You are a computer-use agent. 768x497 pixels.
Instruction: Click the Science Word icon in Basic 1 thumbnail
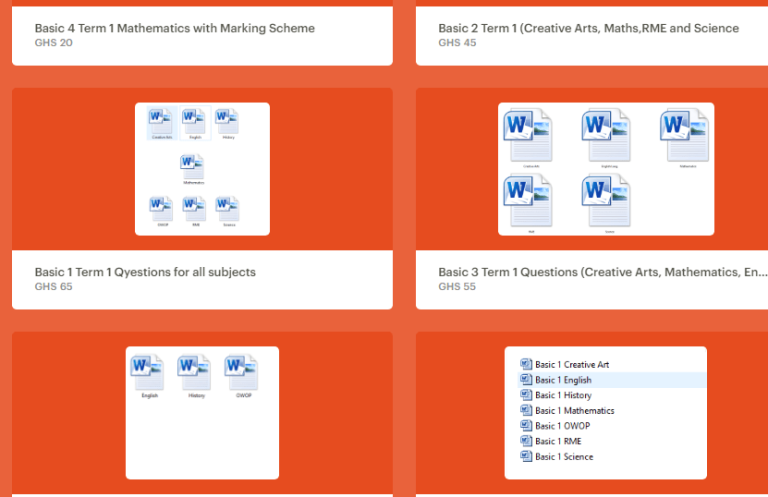[x=228, y=211]
